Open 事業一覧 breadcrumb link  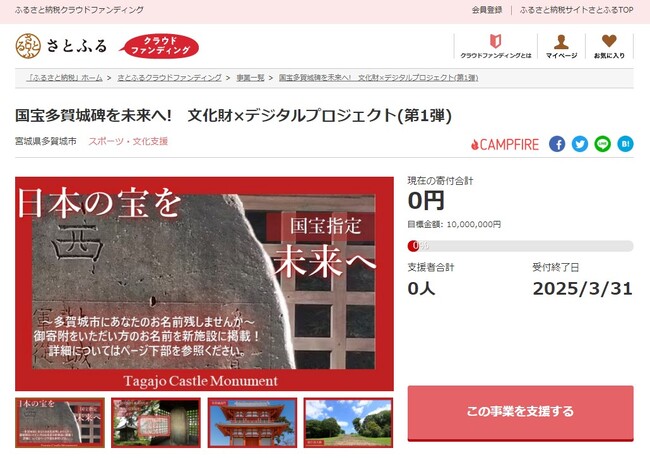pos(250,78)
